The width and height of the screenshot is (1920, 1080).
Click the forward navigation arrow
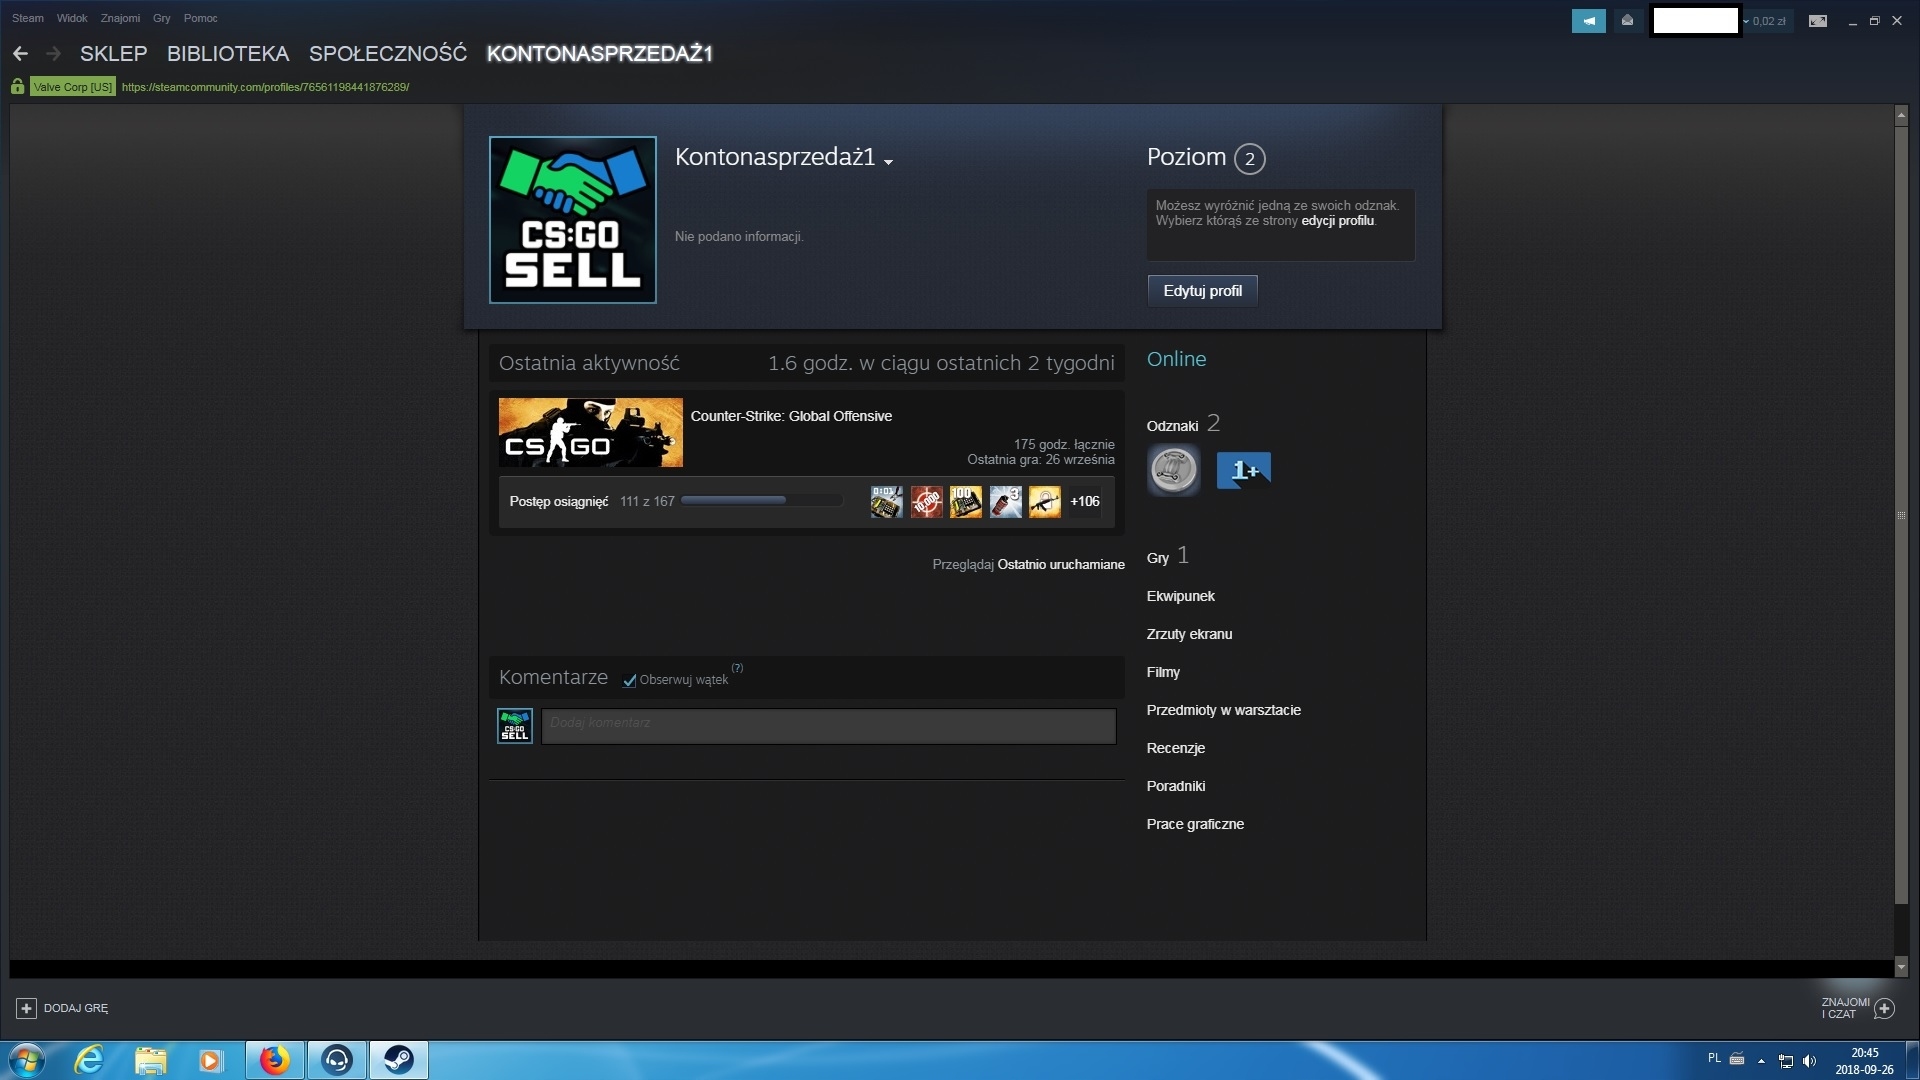coord(54,53)
